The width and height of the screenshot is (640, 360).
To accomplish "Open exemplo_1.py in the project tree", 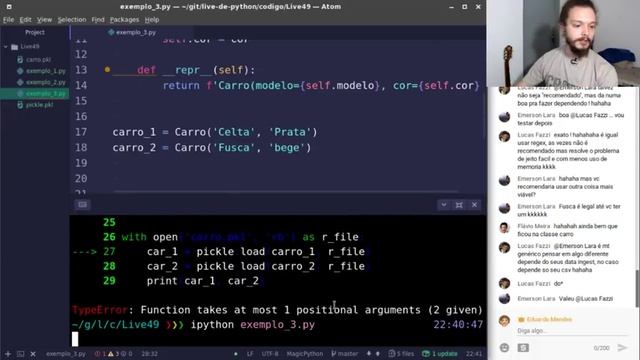I will pyautogui.click(x=45, y=71).
